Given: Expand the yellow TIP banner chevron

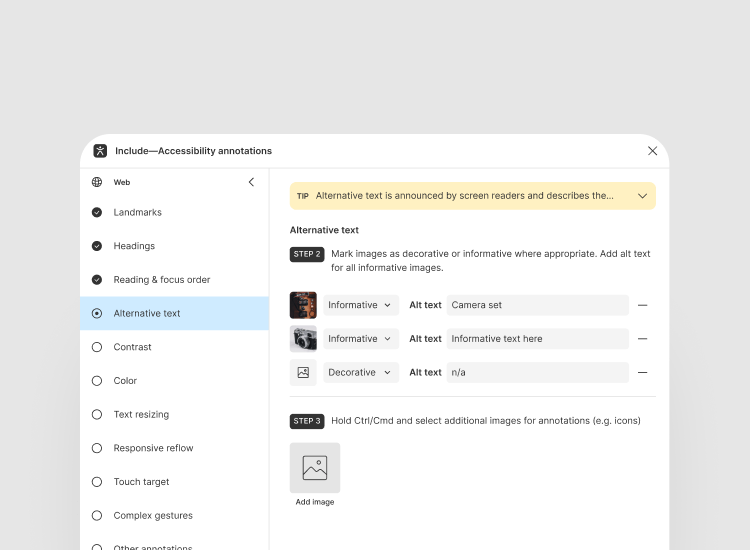Looking at the screenshot, I should tap(642, 196).
